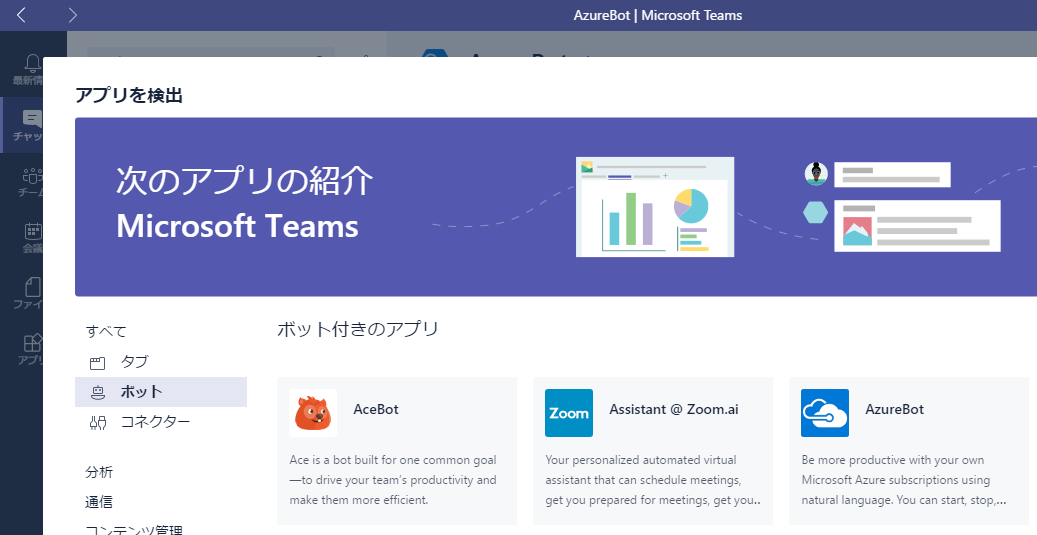Image resolution: width=1037 pixels, height=535 pixels.
Task: Filter apps by 分析 category
Action: (99, 472)
